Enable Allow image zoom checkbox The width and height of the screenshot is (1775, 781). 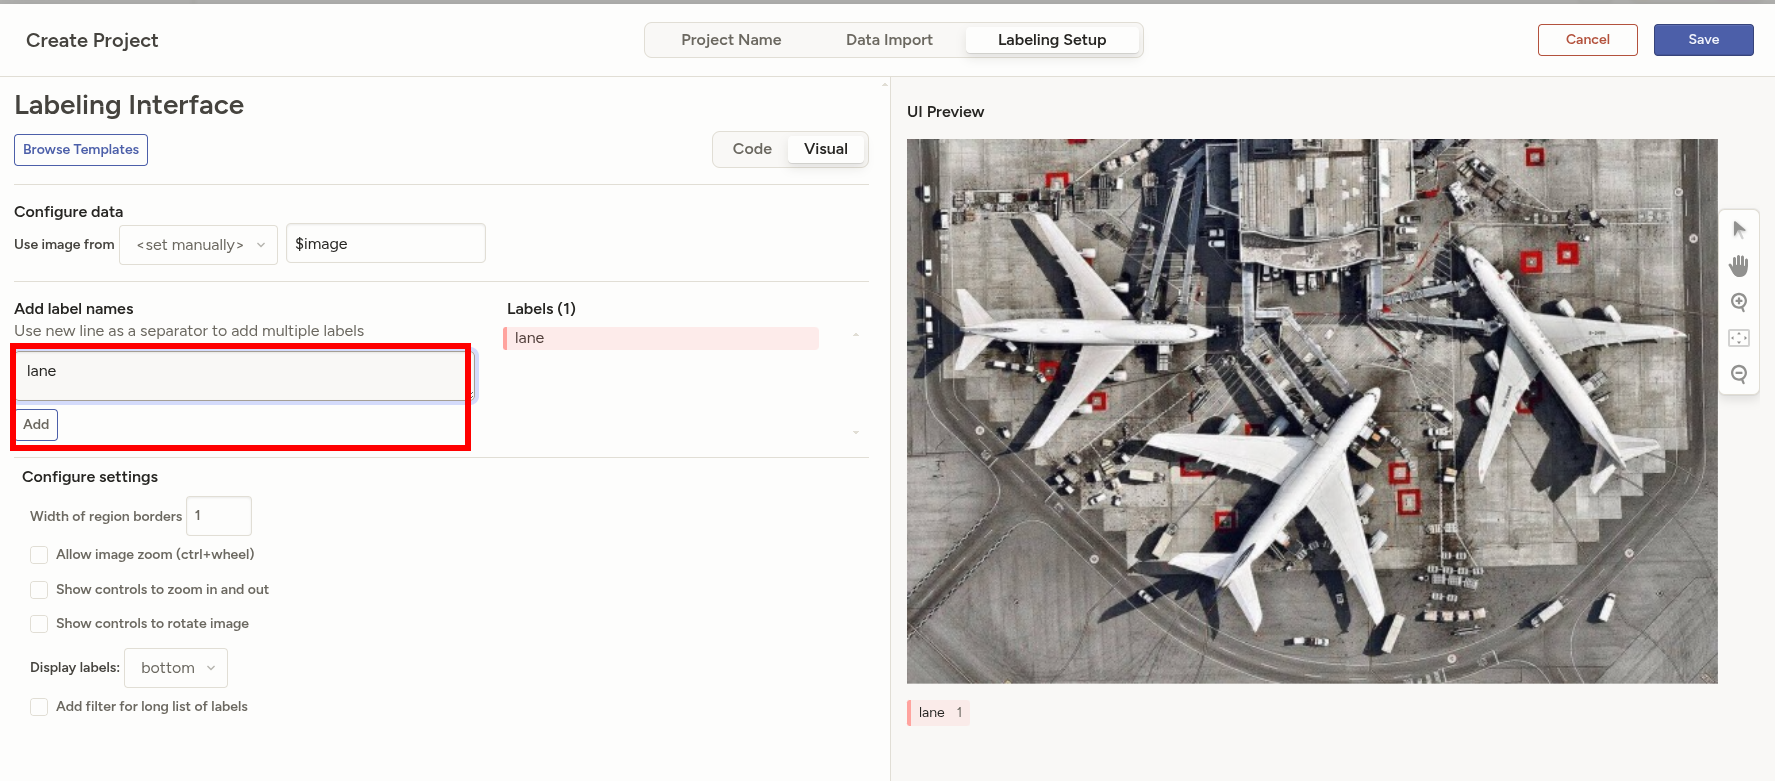click(39, 555)
